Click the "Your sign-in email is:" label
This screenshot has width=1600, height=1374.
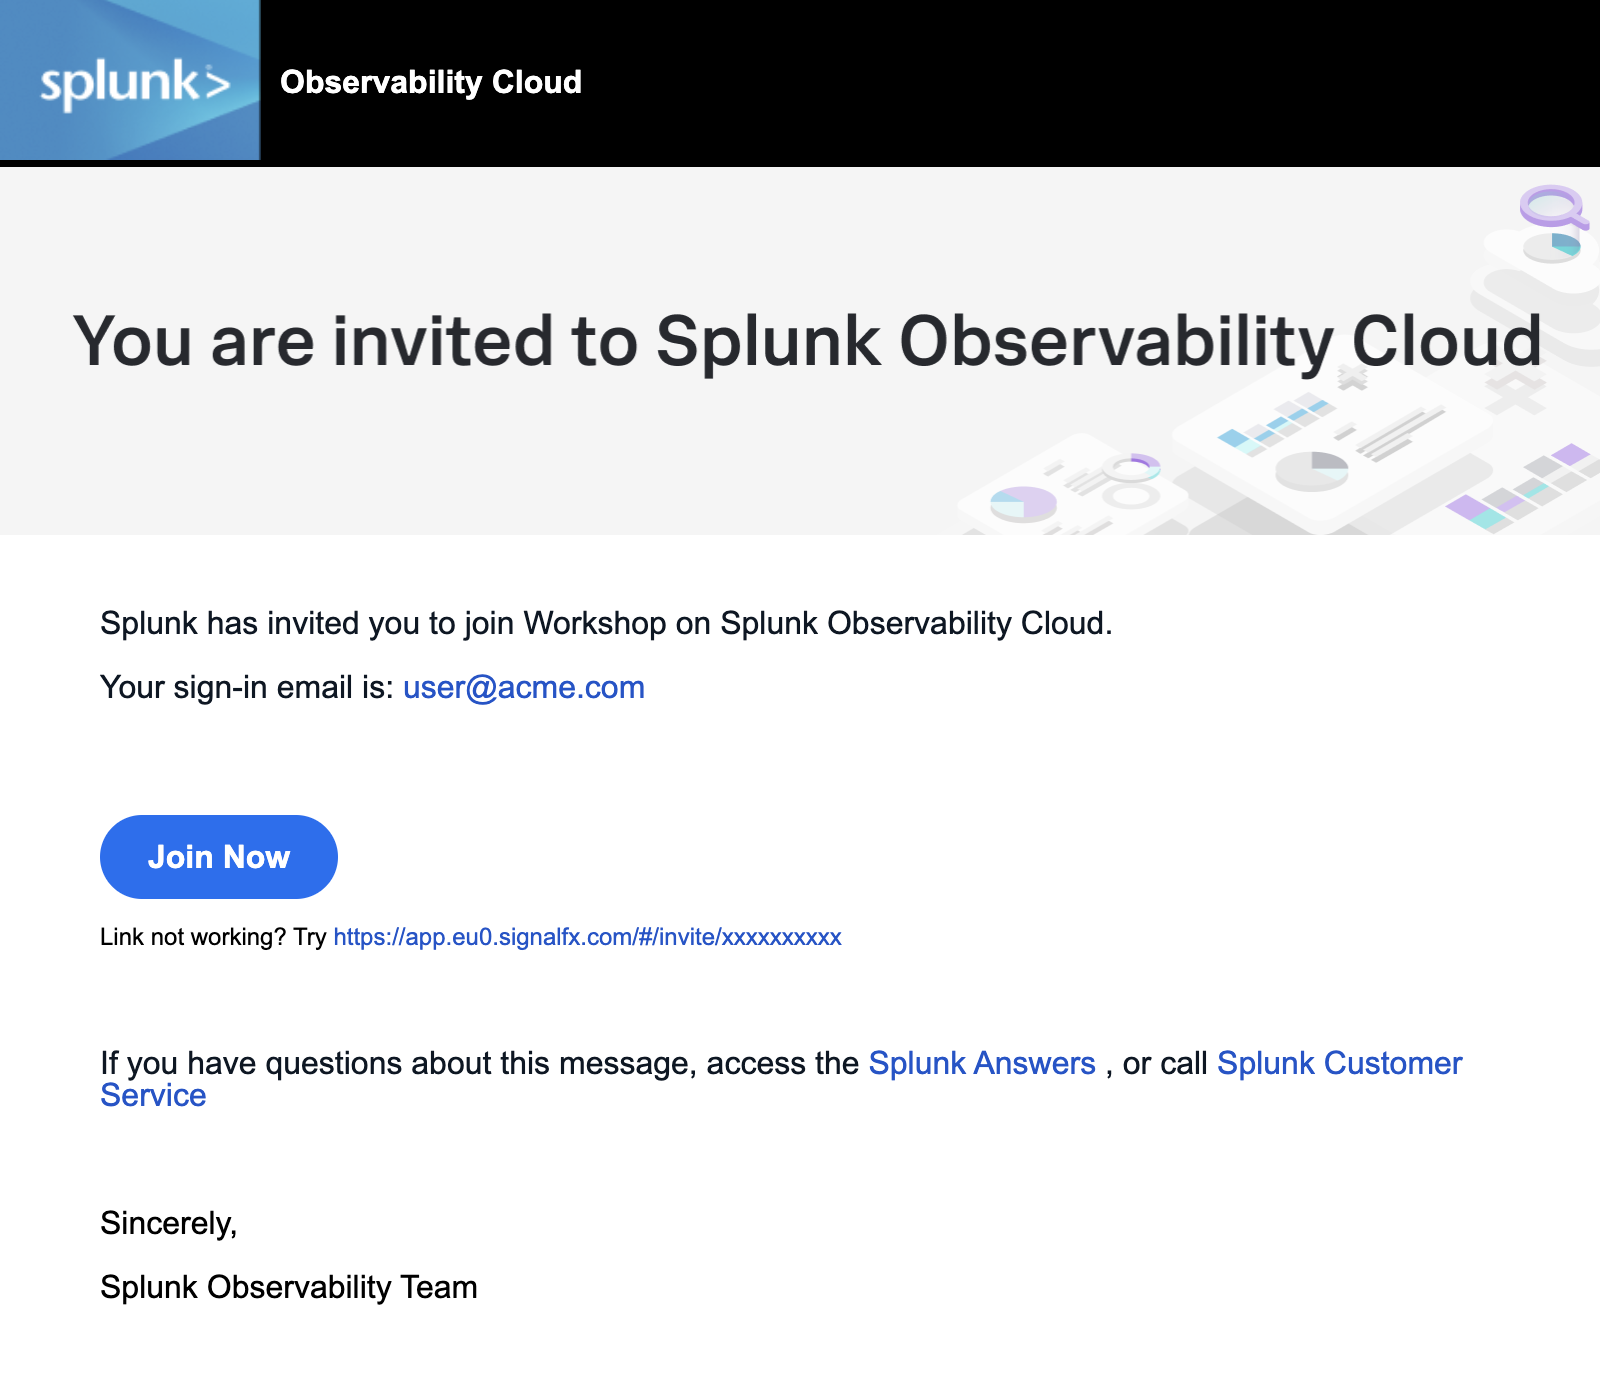click(x=247, y=688)
